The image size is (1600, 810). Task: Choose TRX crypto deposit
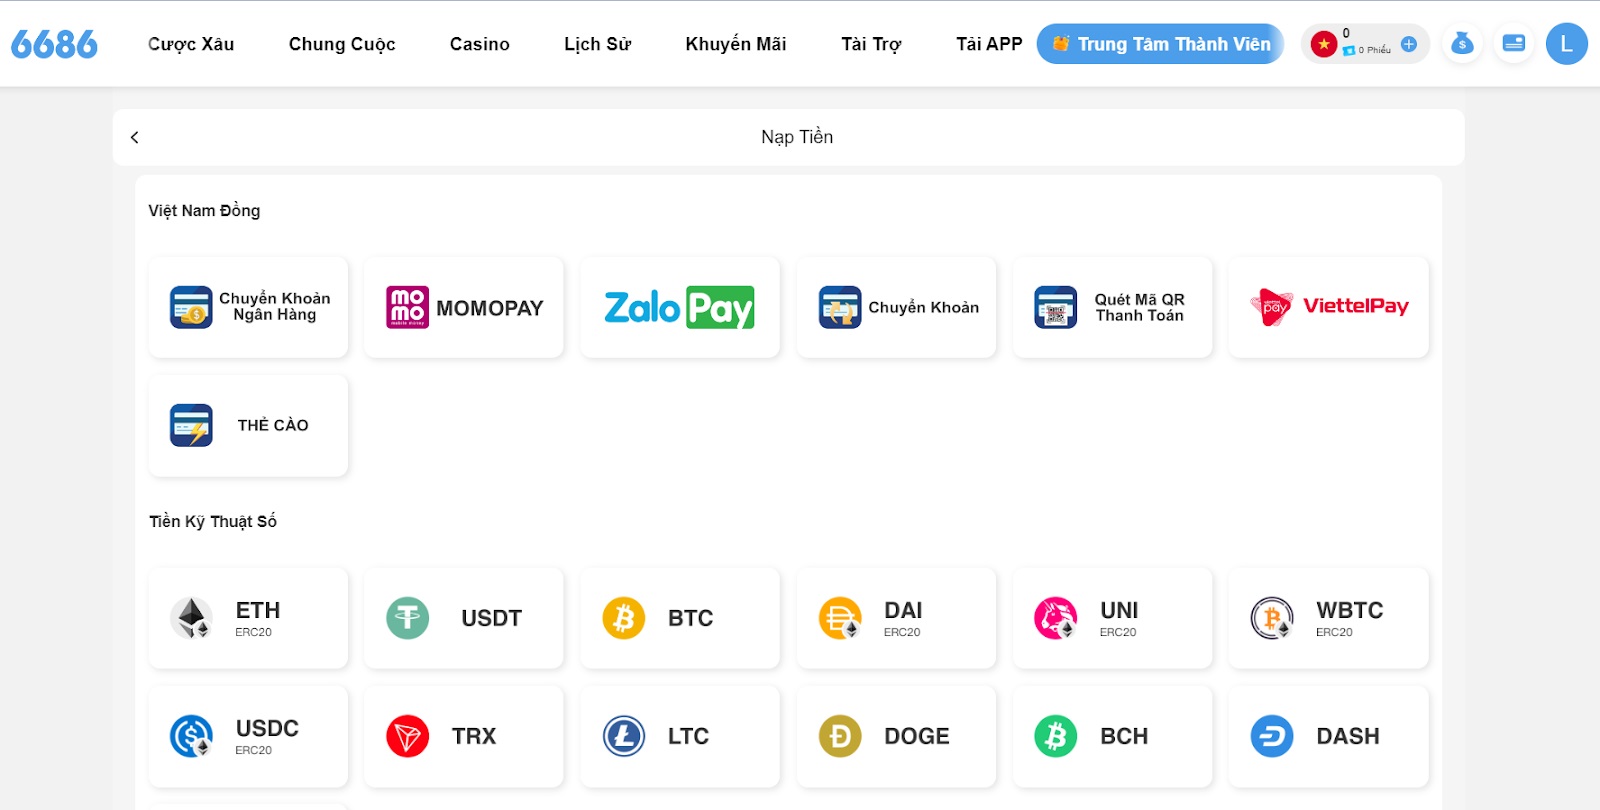pyautogui.click(x=464, y=736)
